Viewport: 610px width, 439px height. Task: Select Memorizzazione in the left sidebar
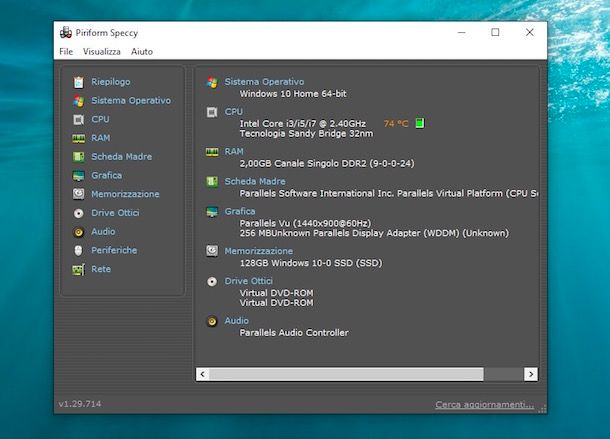point(125,194)
